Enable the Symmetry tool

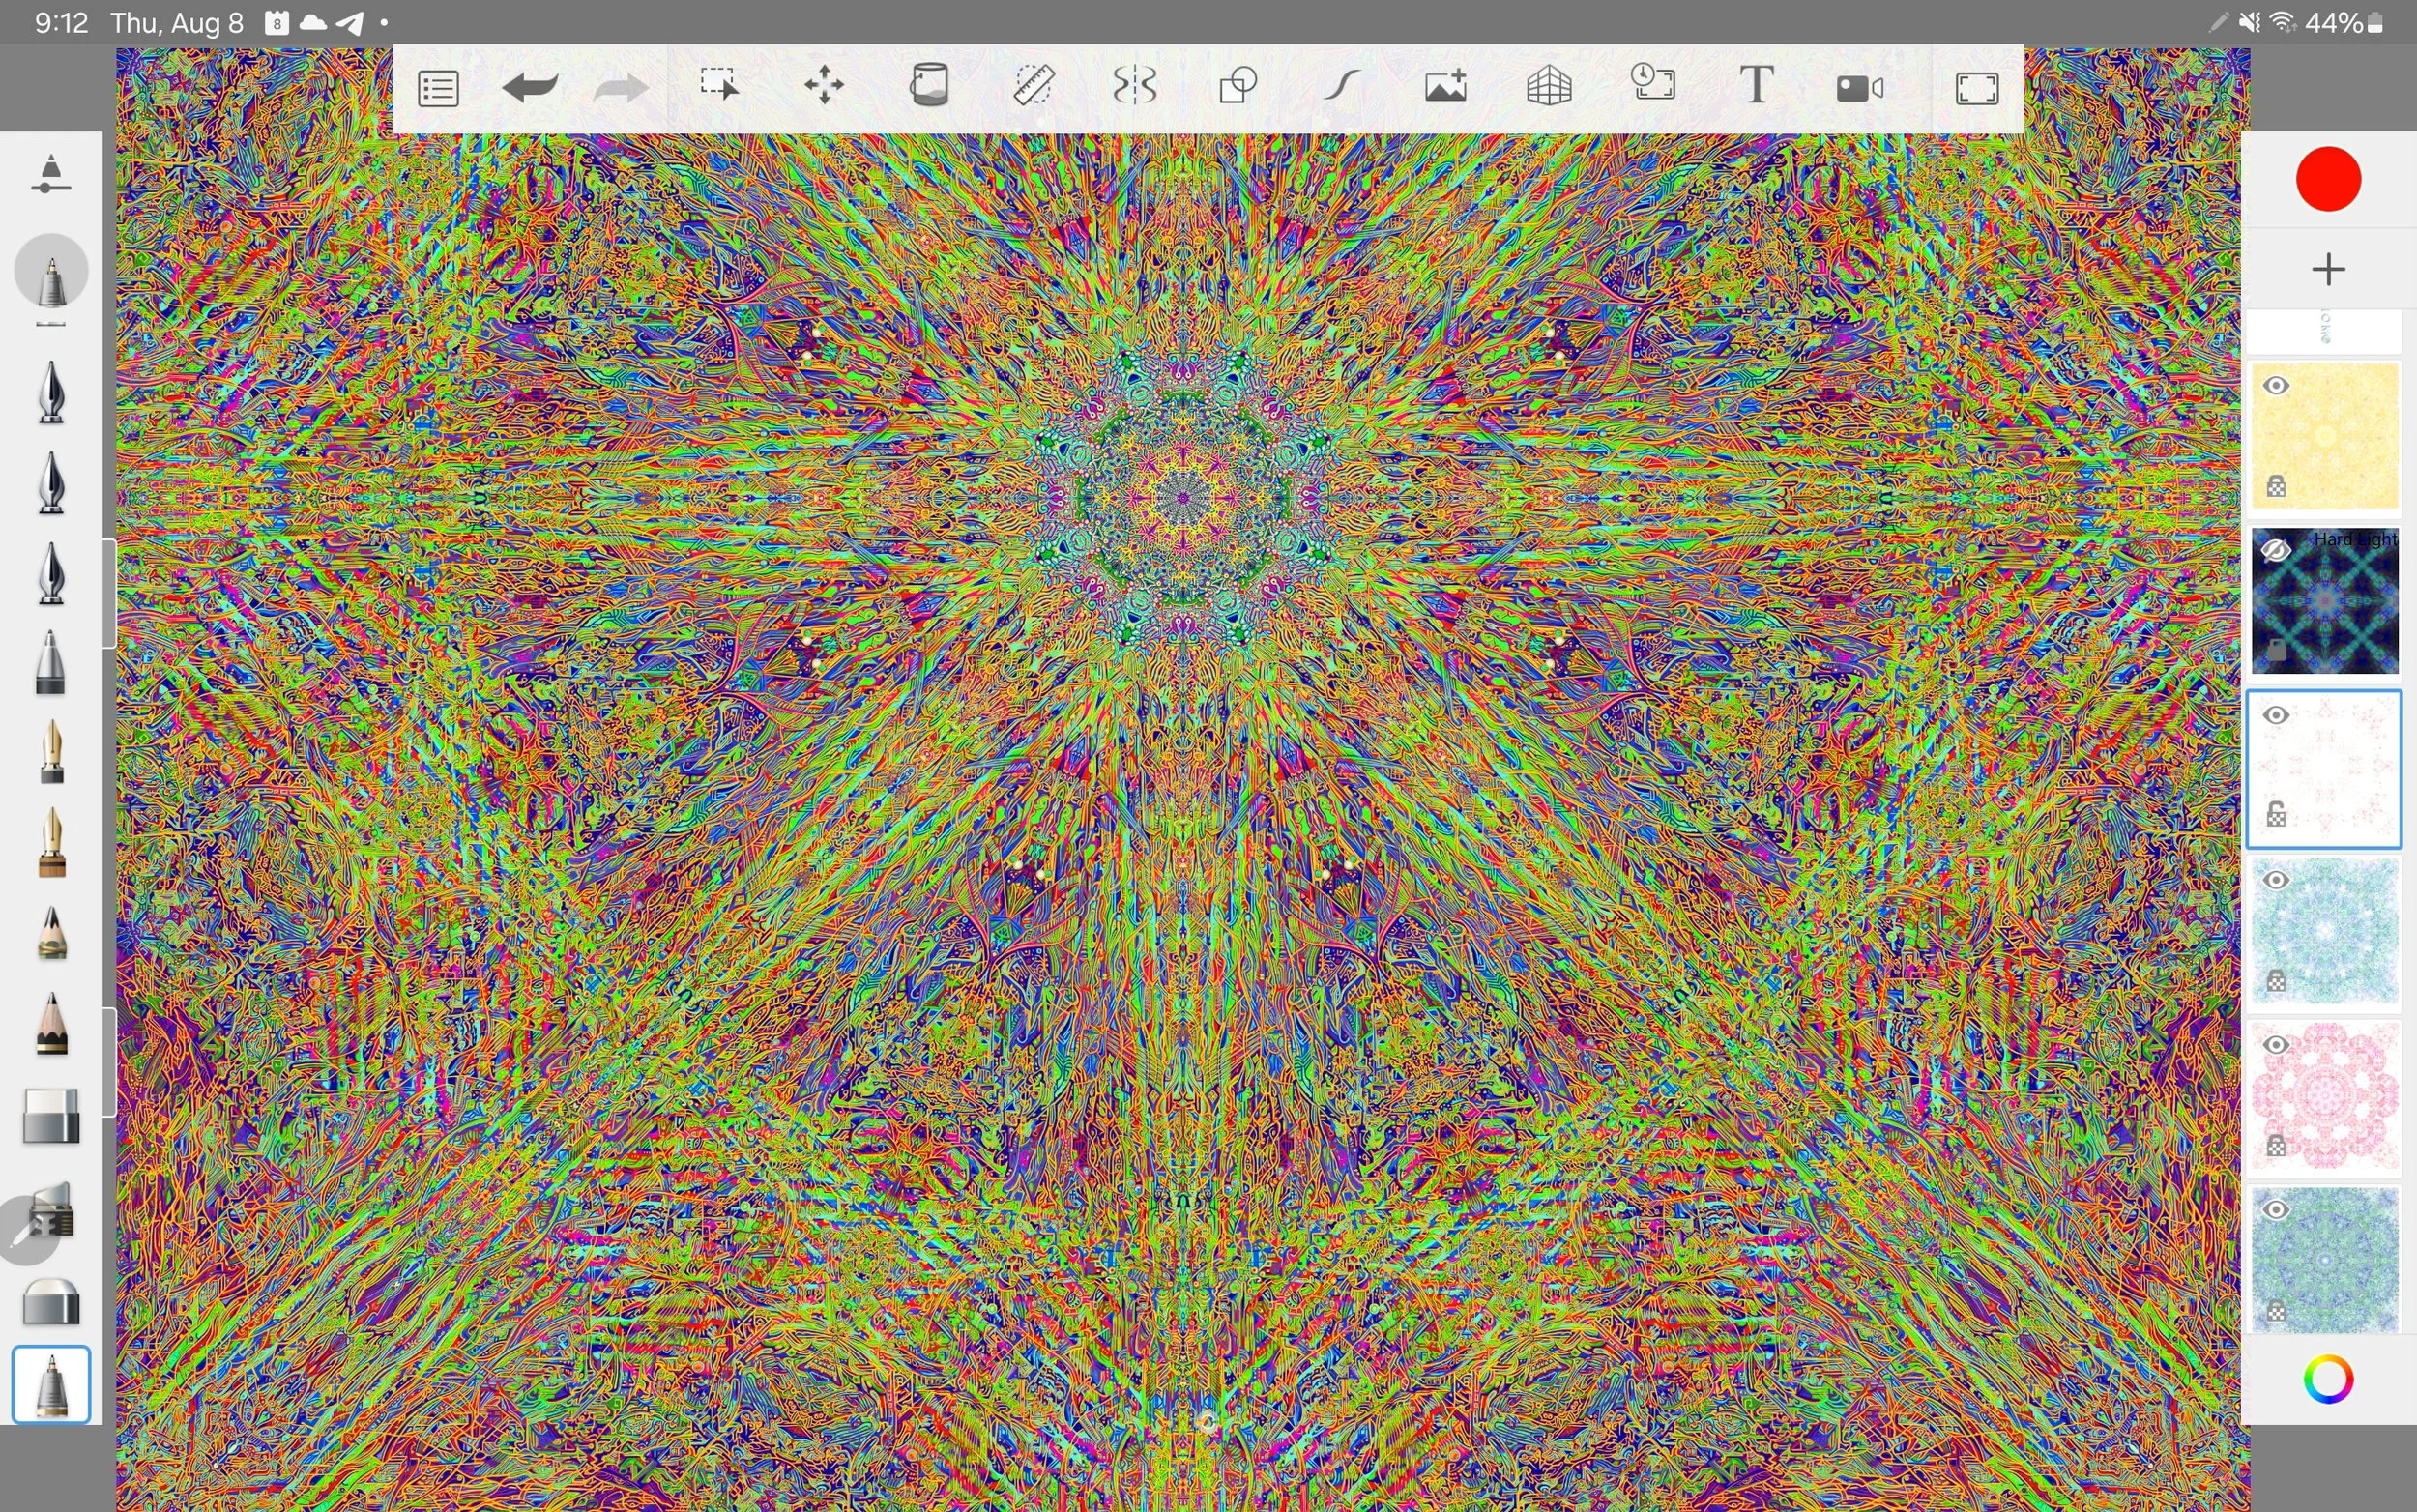[x=1135, y=85]
